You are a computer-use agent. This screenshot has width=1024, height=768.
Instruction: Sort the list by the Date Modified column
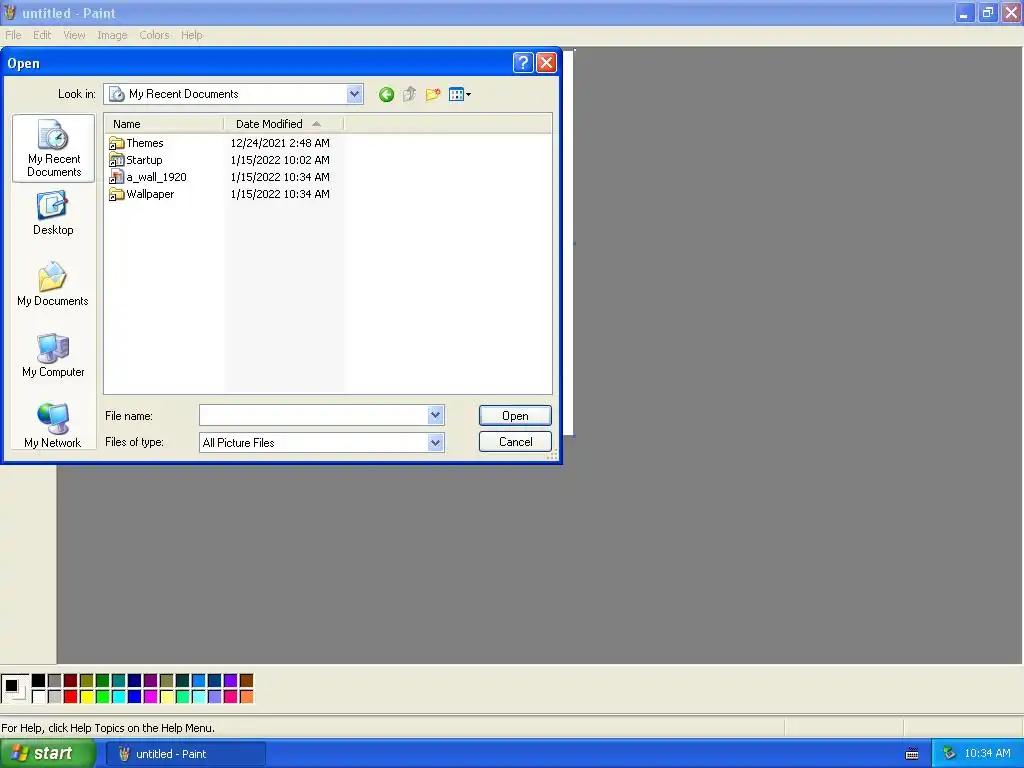tap(283, 124)
